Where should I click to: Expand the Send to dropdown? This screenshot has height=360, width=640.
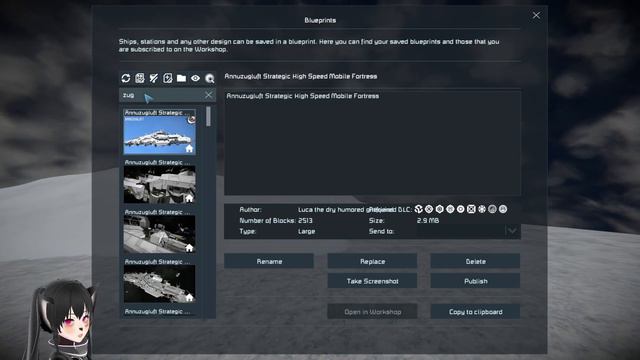click(x=512, y=231)
